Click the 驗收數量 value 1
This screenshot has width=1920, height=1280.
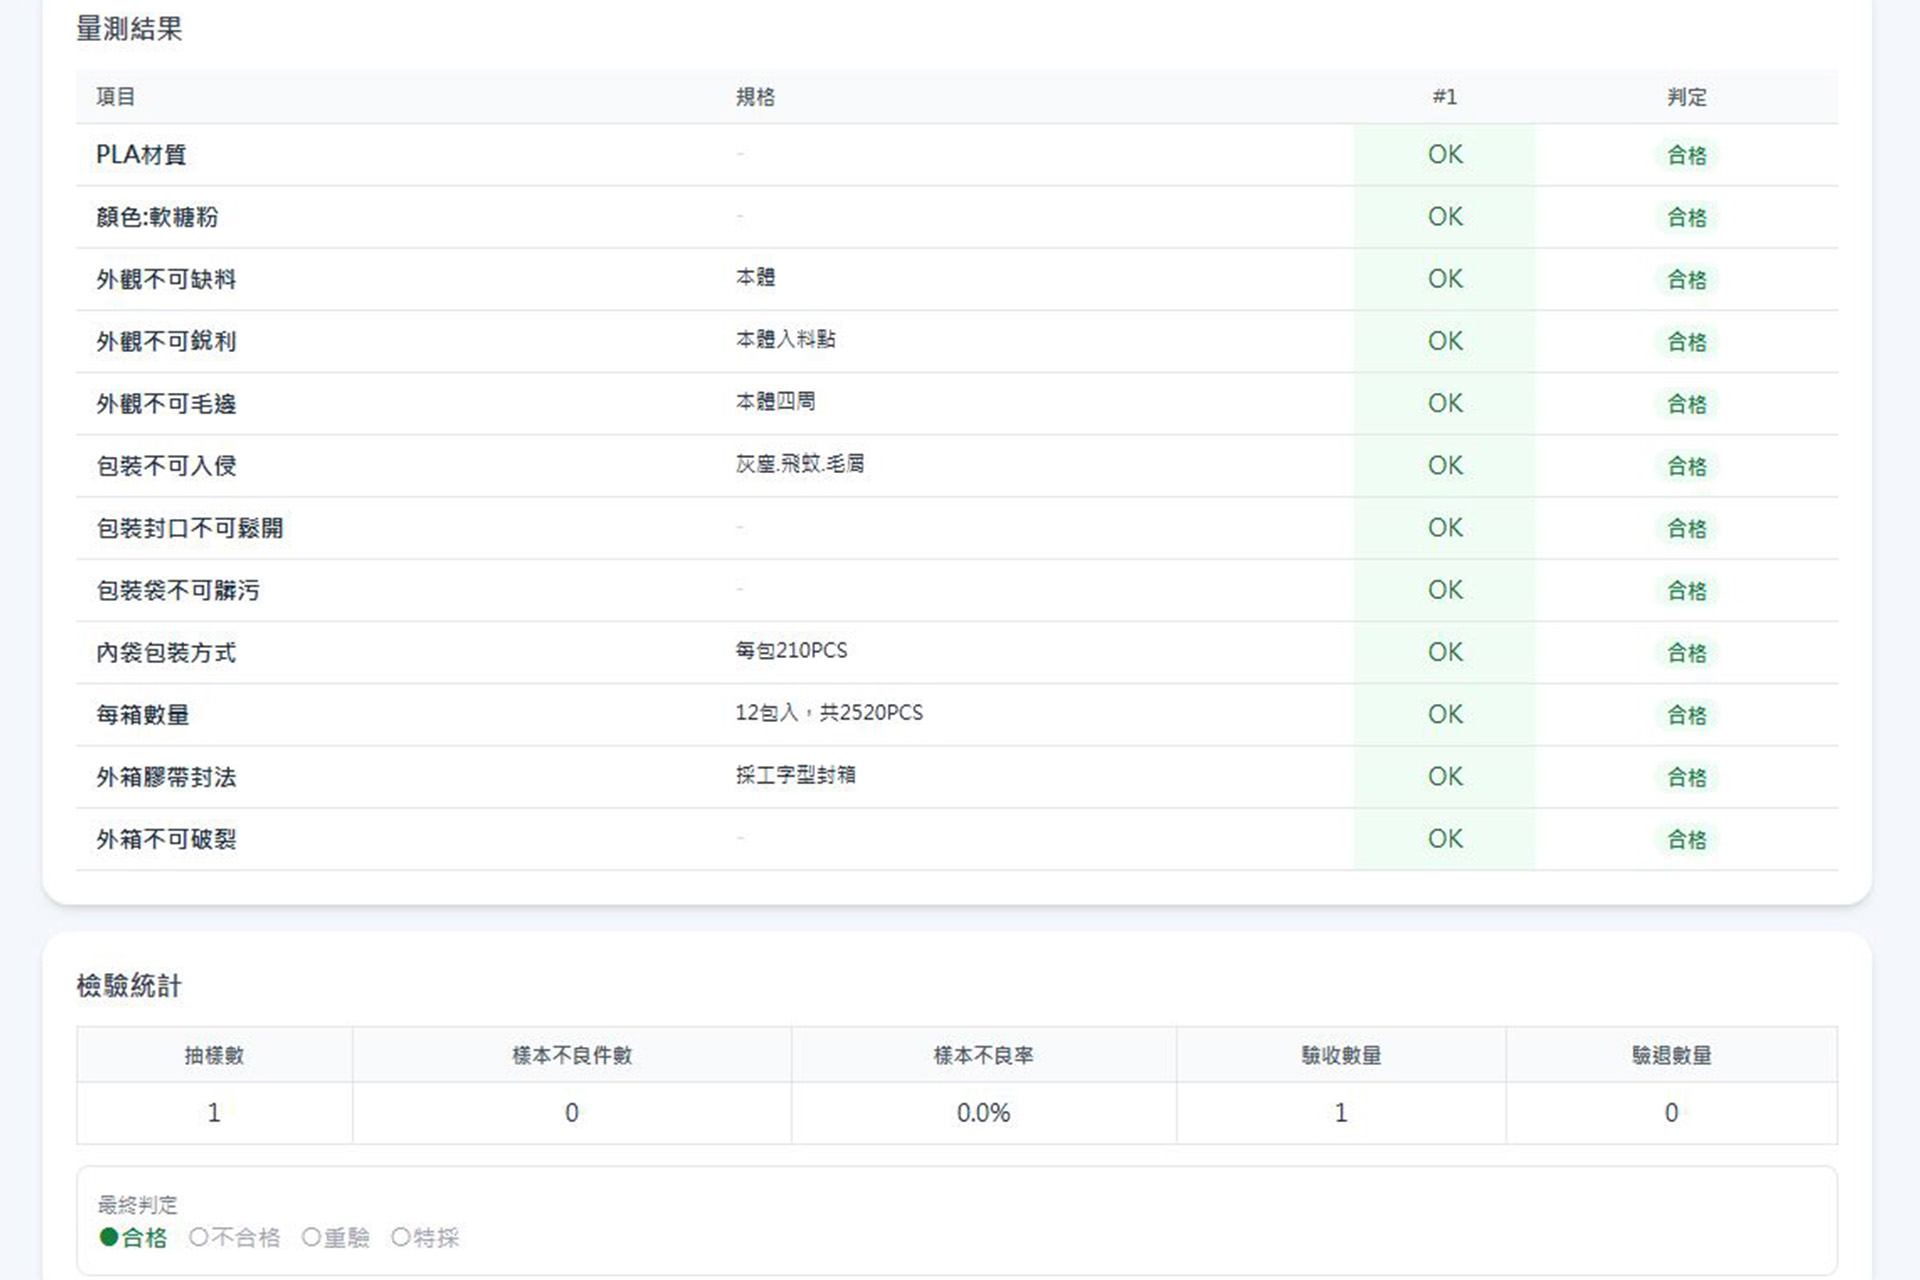1341,1113
